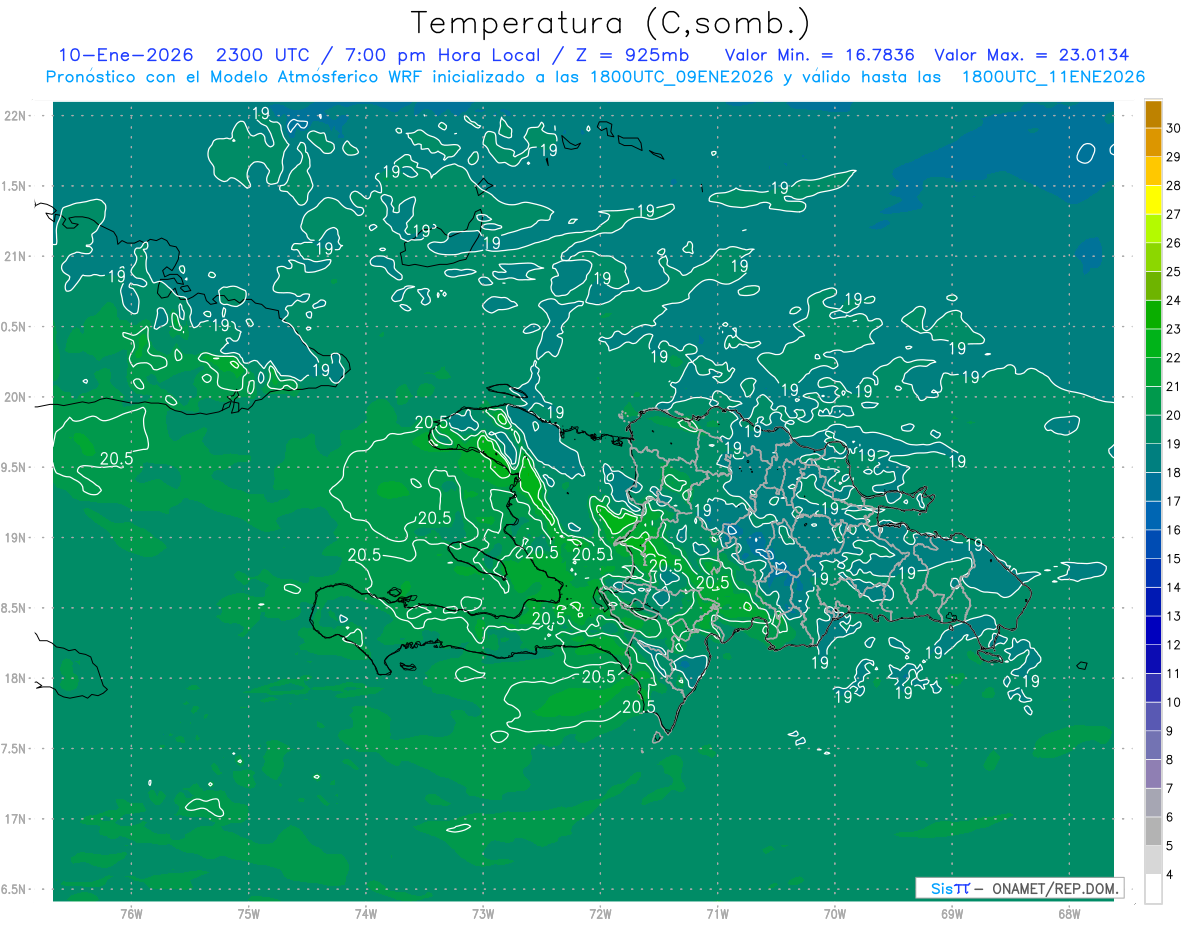The width and height of the screenshot is (1200, 927).
Task: Click the longitude axis label '74W'
Action: (366, 913)
